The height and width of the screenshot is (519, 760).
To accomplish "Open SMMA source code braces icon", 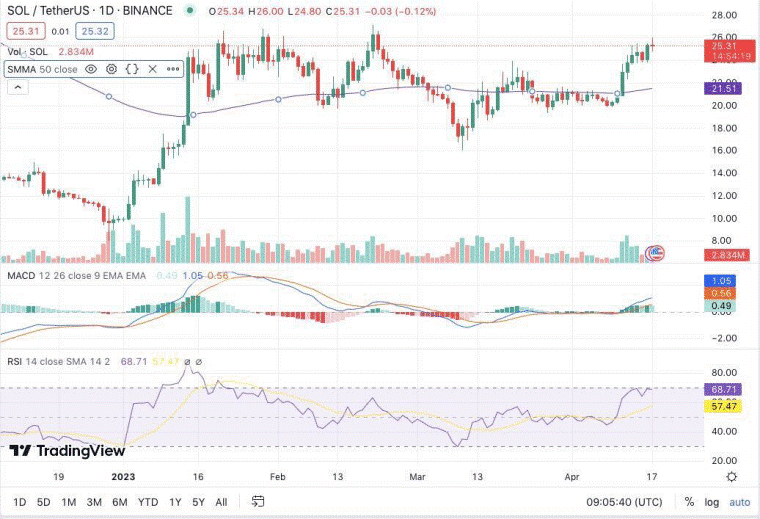I will coord(132,69).
